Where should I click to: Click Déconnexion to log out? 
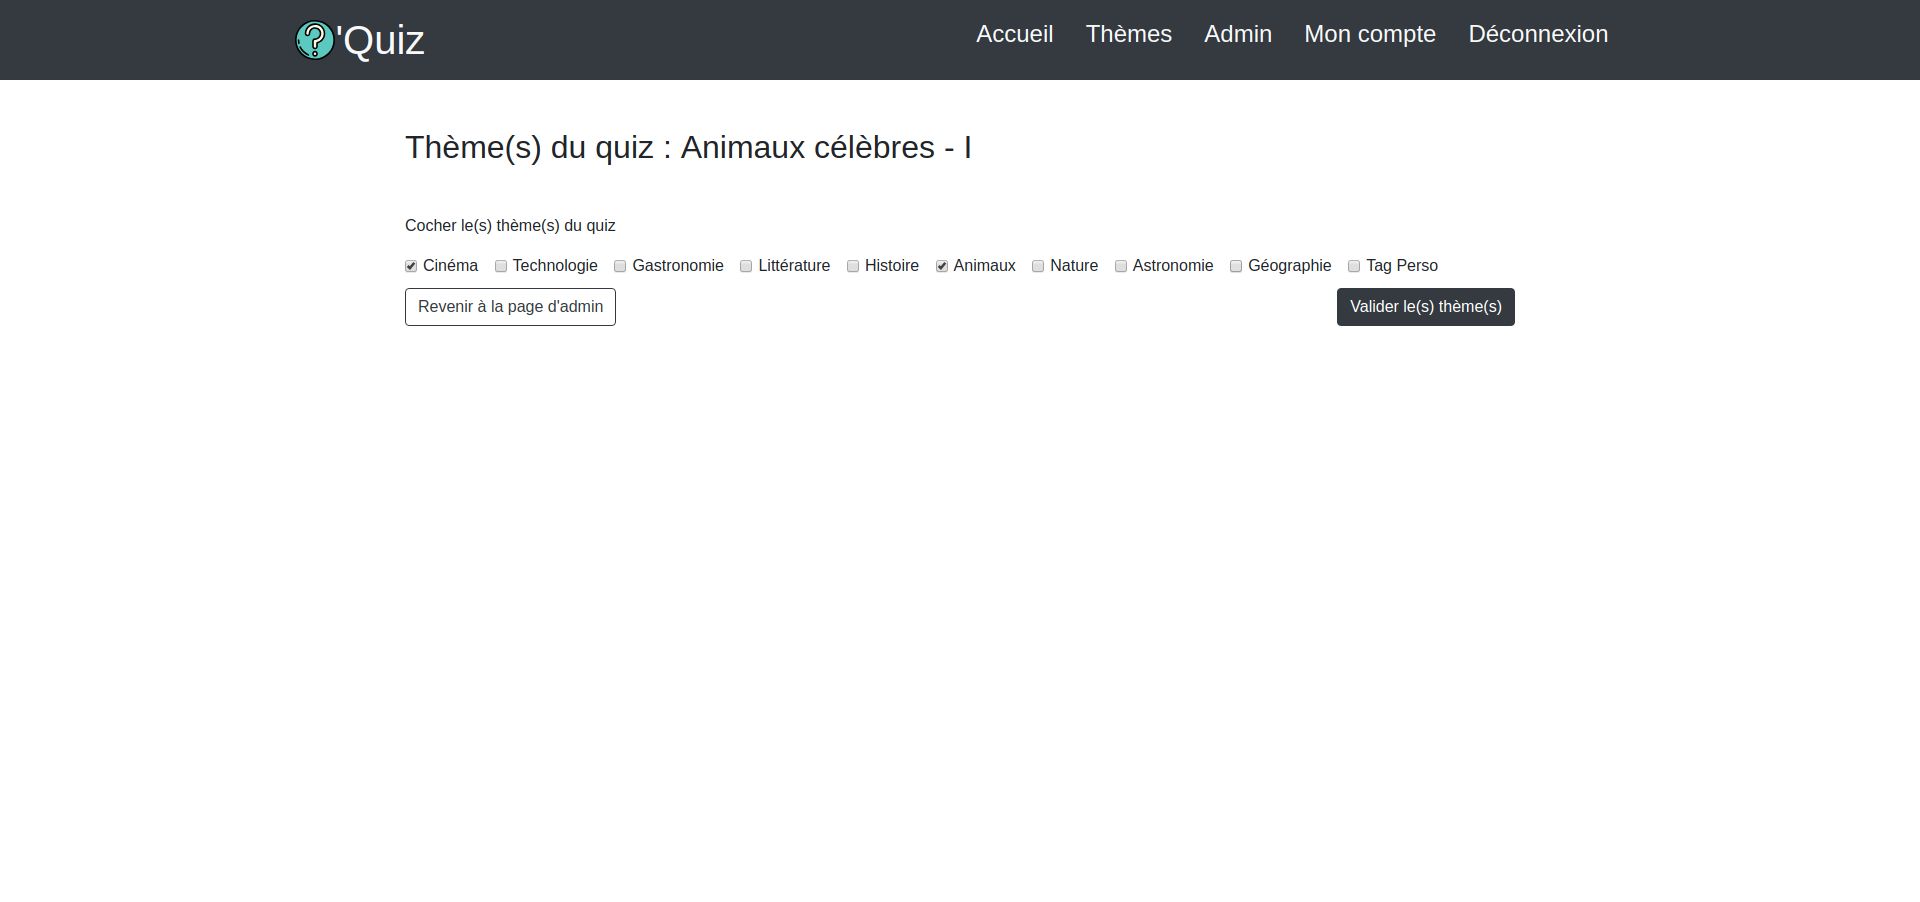pyautogui.click(x=1537, y=34)
